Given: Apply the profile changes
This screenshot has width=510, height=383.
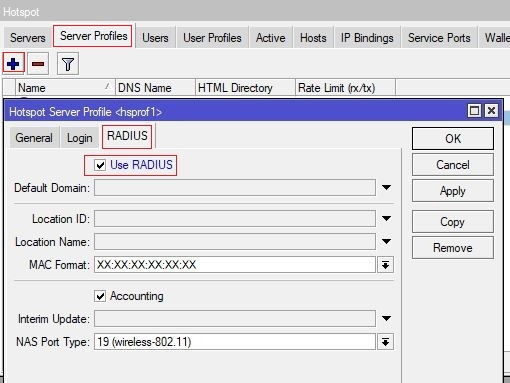Looking at the screenshot, I should pos(453,191).
